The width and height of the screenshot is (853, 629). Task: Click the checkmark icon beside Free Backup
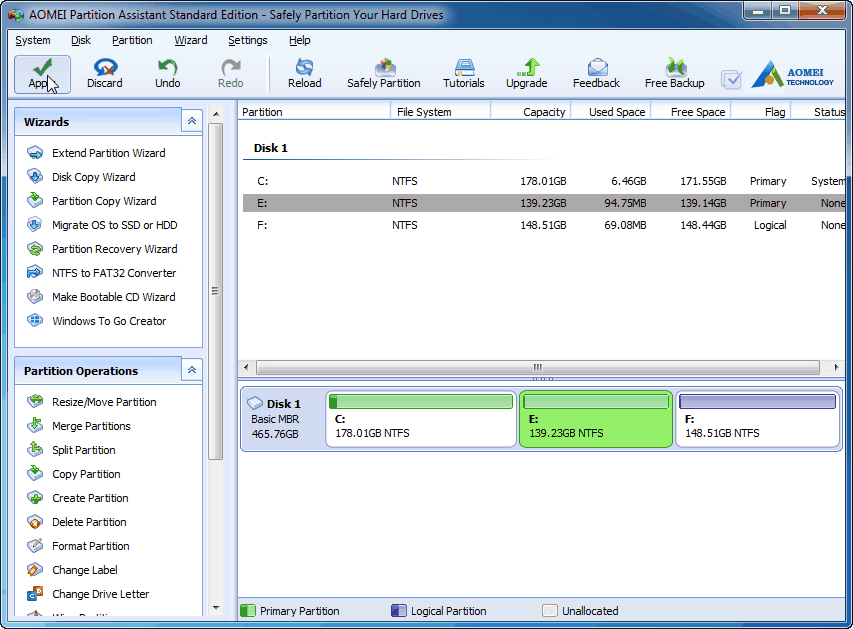(731, 79)
